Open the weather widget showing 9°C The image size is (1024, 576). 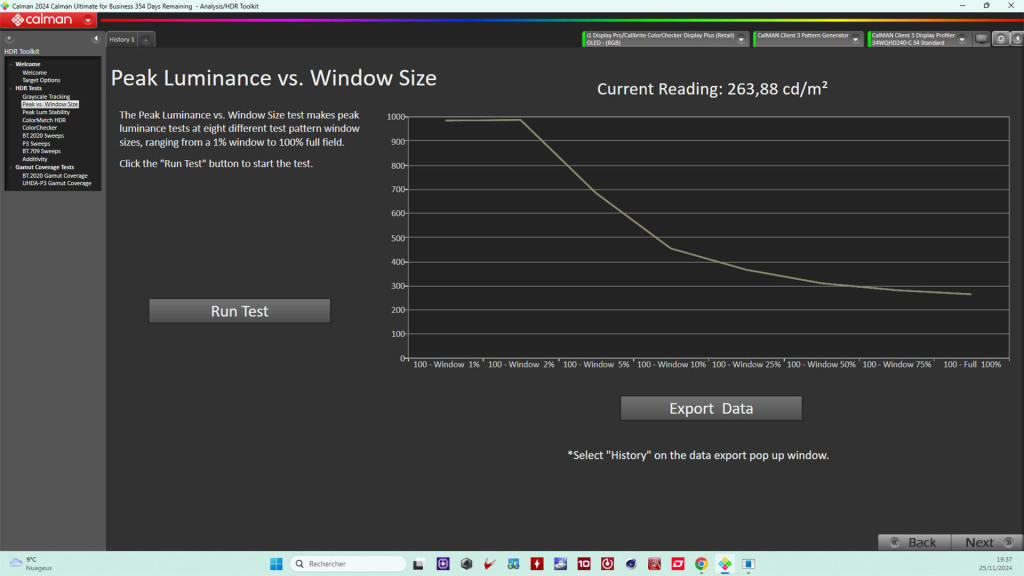pyautogui.click(x=31, y=564)
